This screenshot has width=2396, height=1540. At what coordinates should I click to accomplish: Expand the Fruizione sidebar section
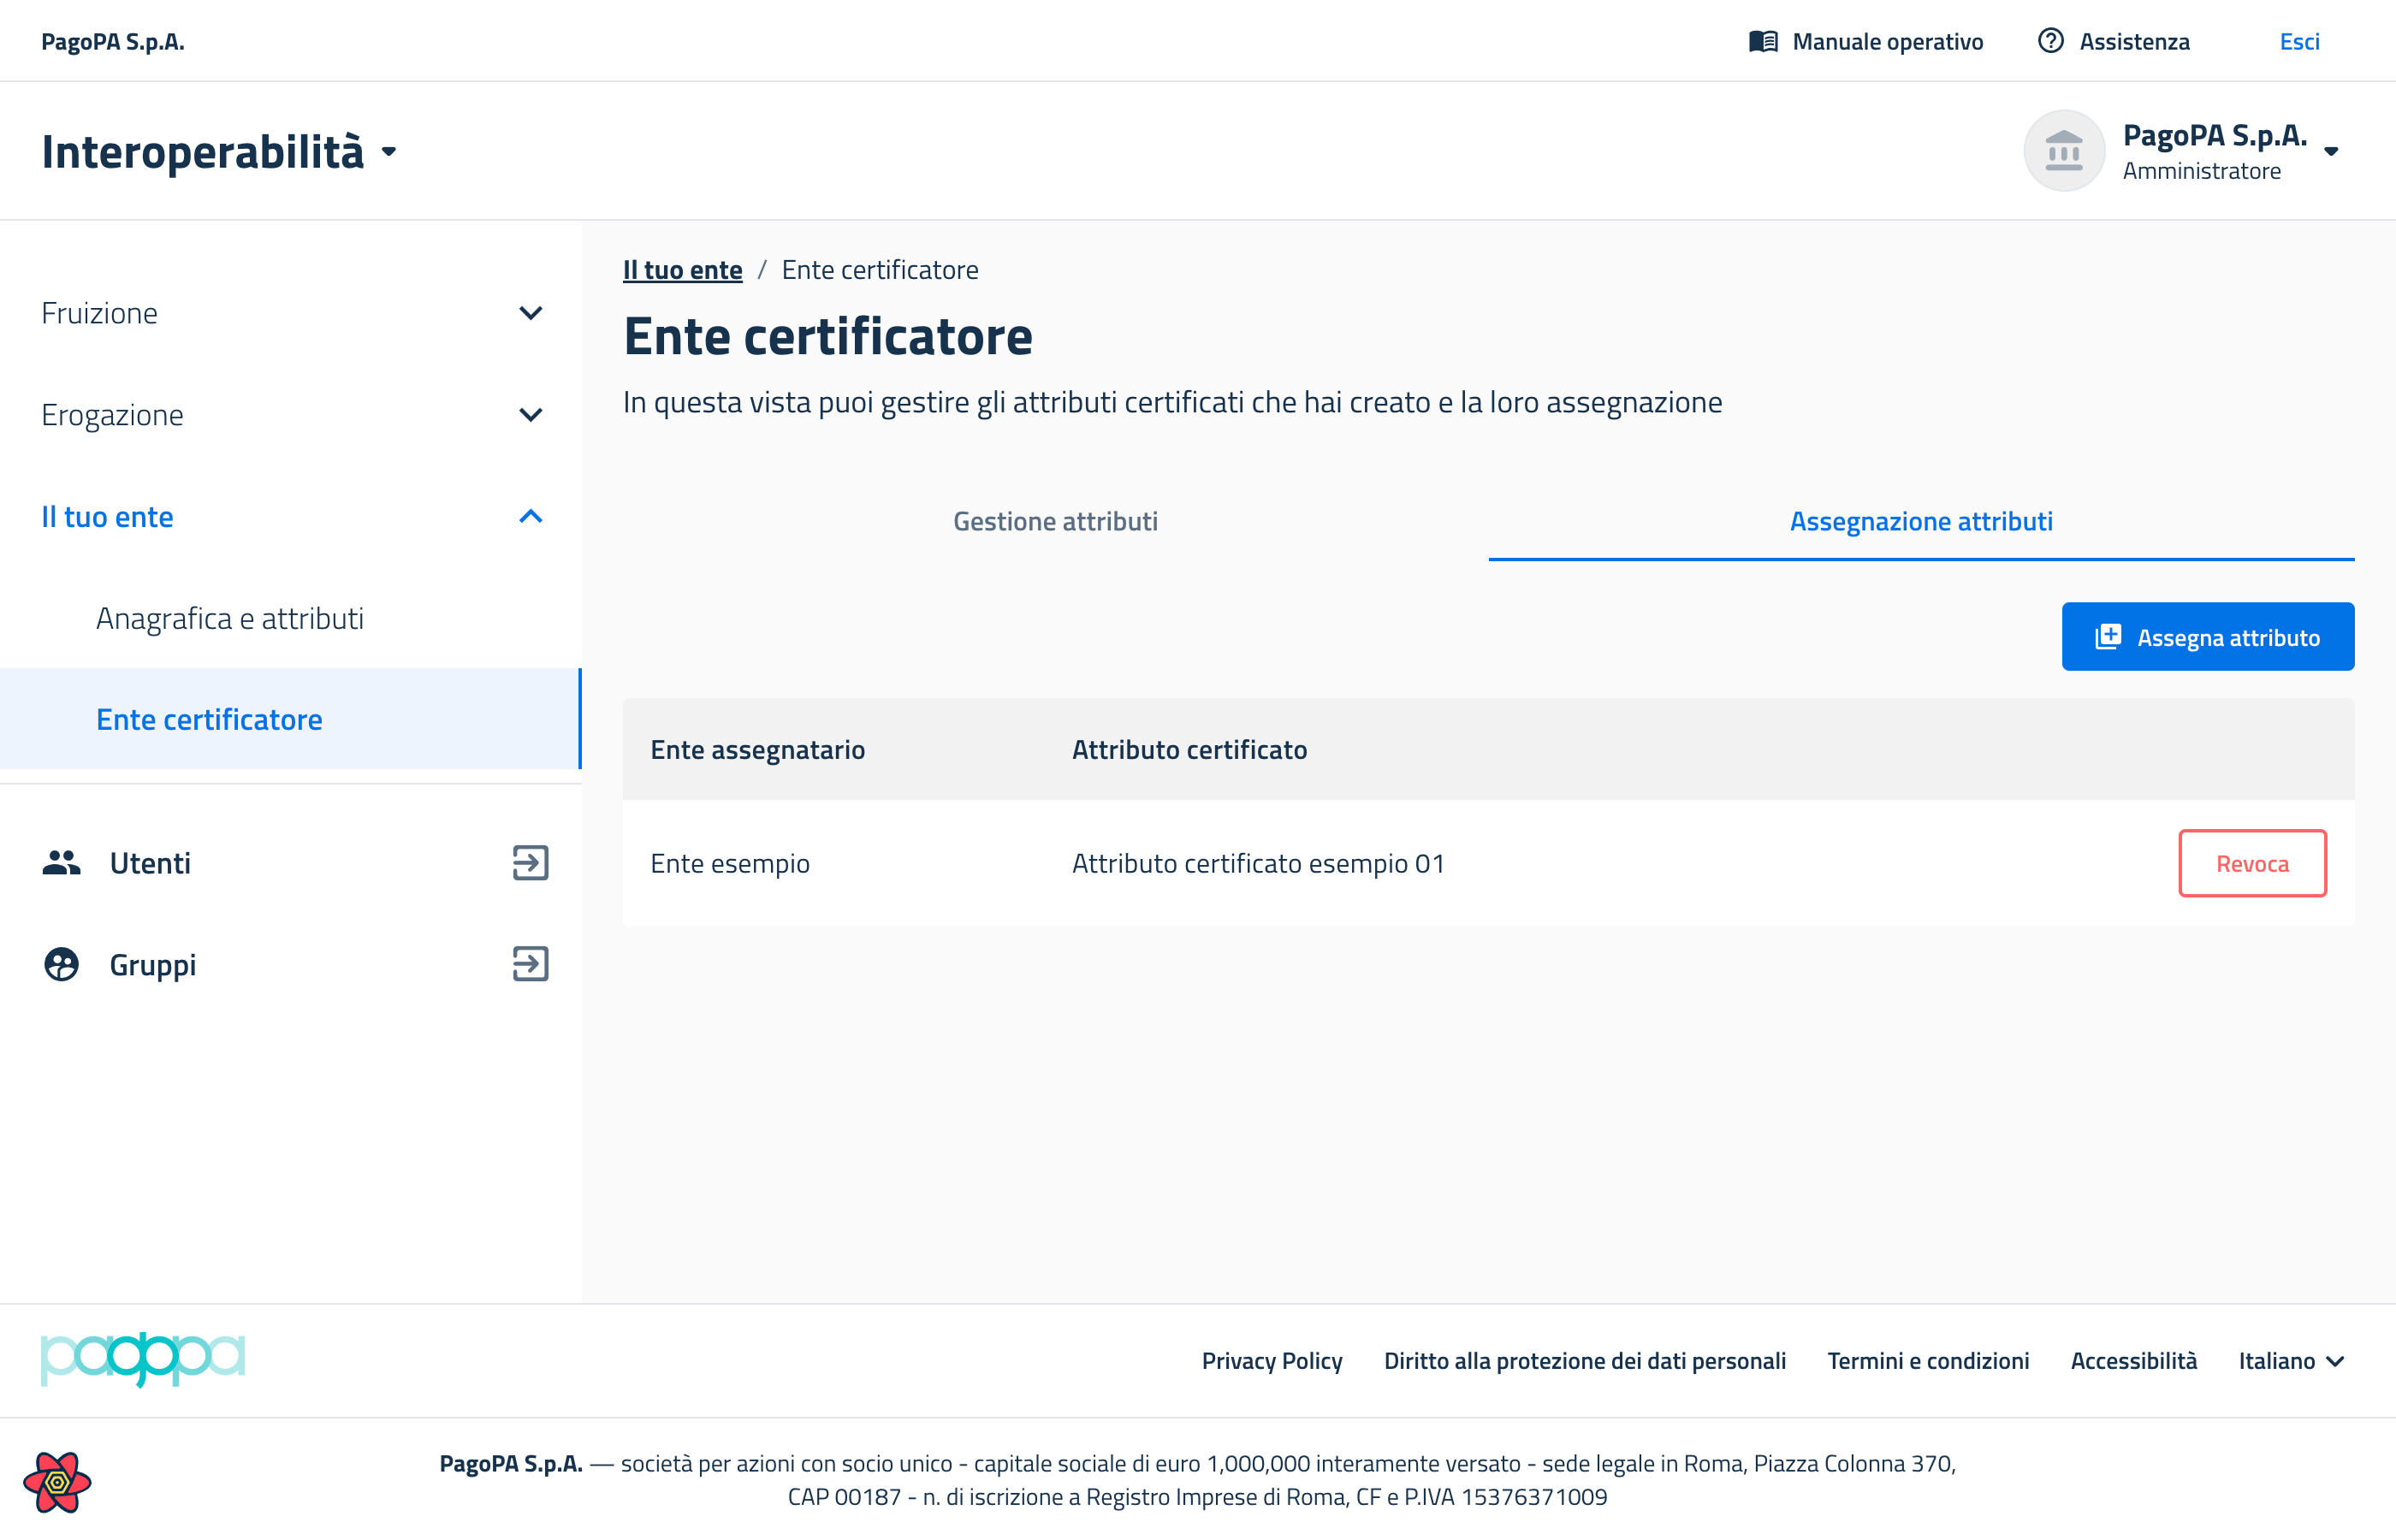pos(291,313)
